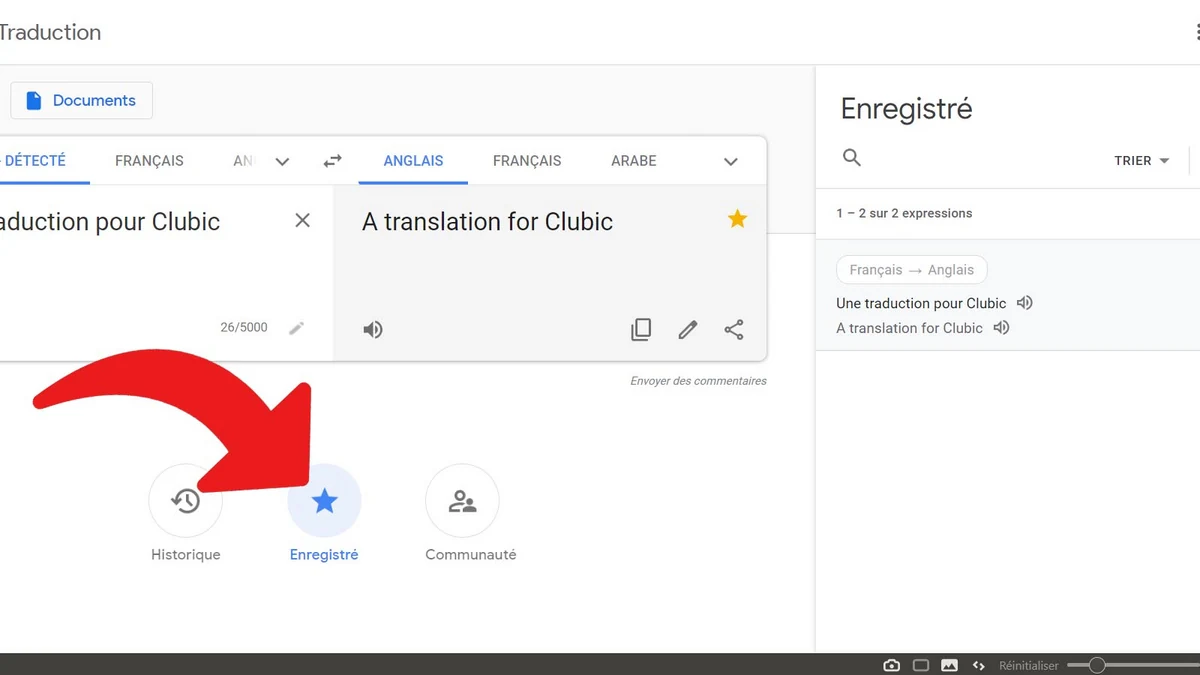Open the Historique circle button
The width and height of the screenshot is (1200, 675).
point(185,501)
